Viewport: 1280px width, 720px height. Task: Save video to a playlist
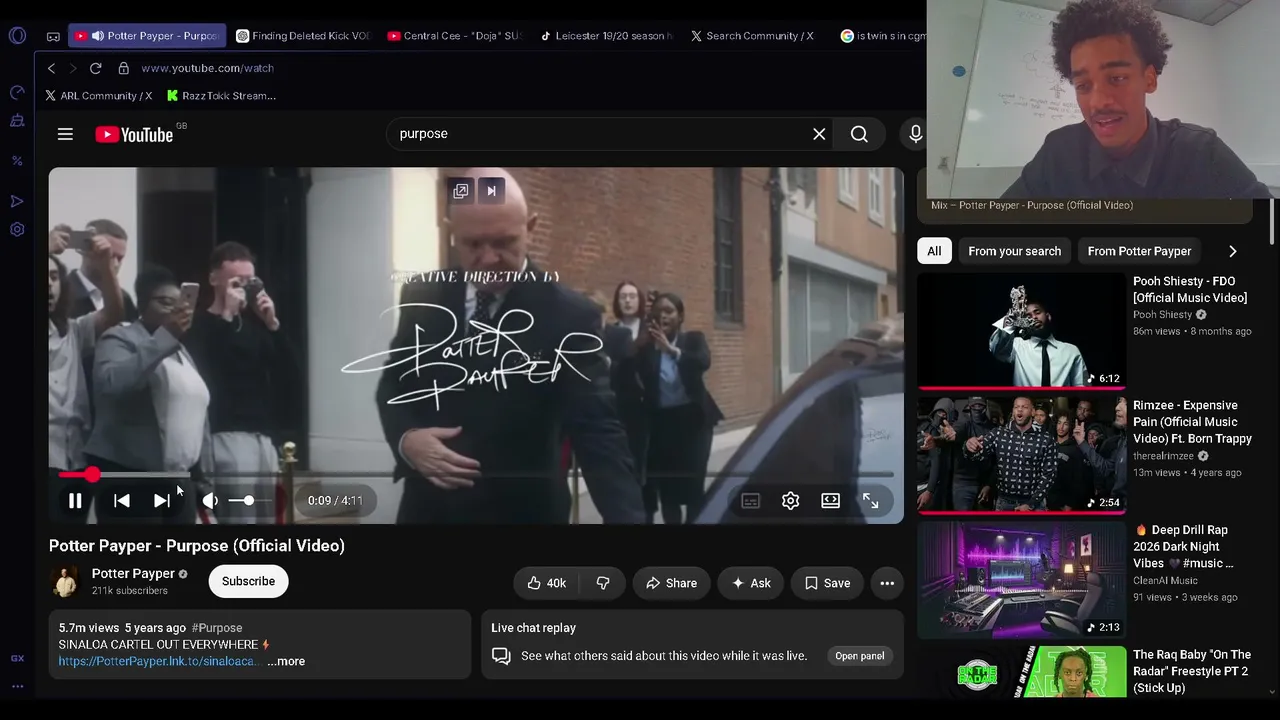click(x=828, y=583)
